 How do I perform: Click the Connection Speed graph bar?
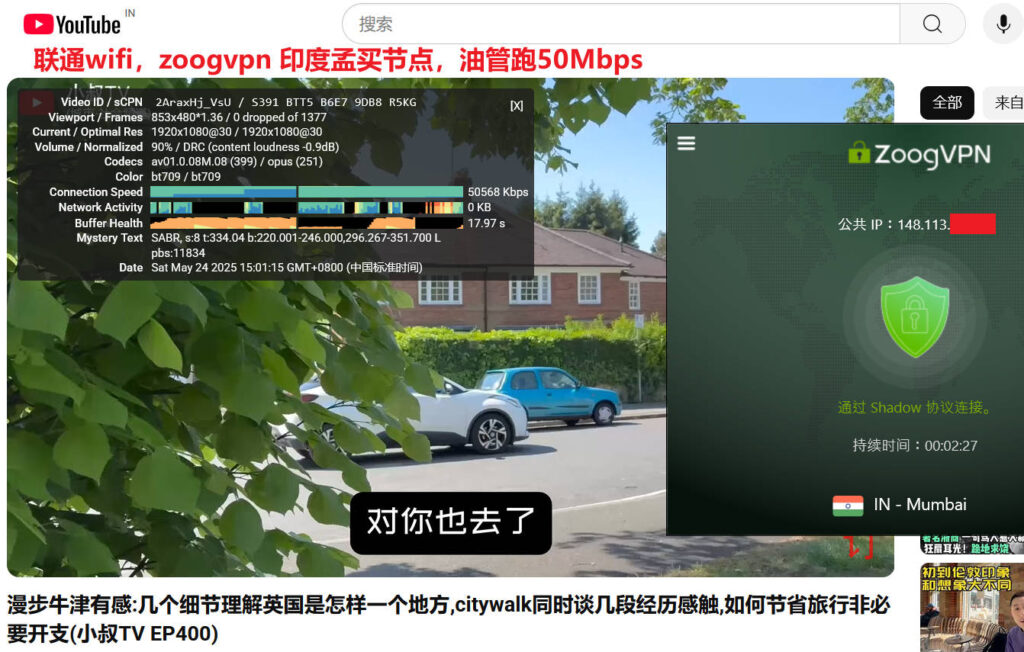tap(305, 192)
